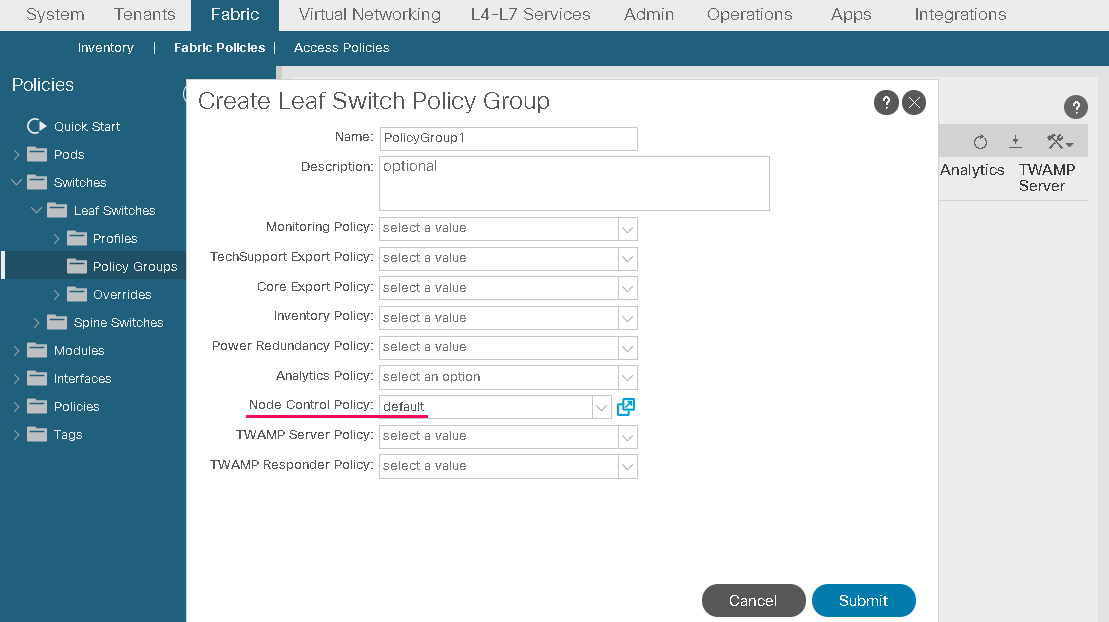
Task: Click help icon above the right panel
Action: click(1075, 108)
